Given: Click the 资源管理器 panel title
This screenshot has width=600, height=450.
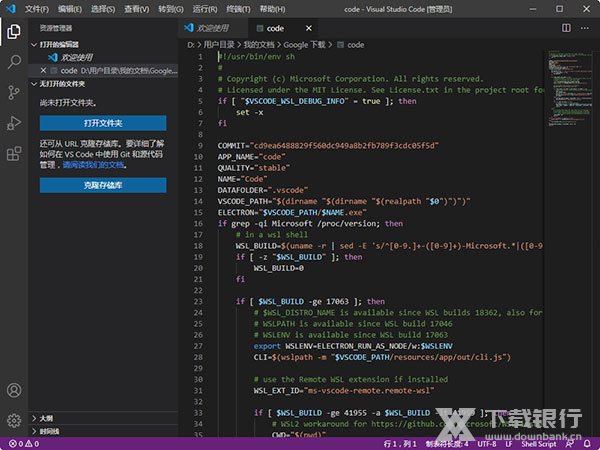Looking at the screenshot, I should coord(56,28).
